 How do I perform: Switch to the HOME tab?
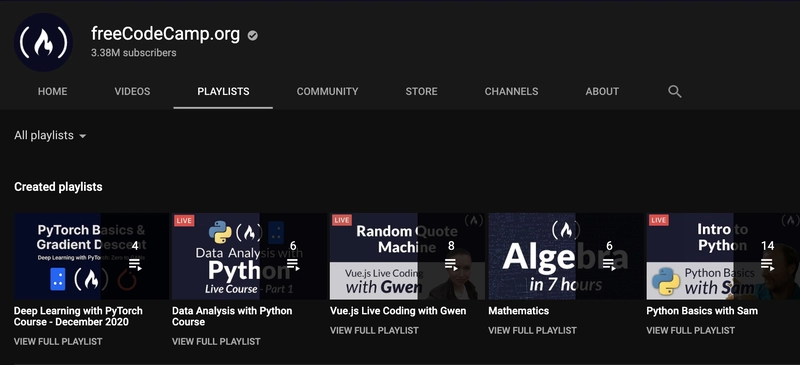[53, 91]
